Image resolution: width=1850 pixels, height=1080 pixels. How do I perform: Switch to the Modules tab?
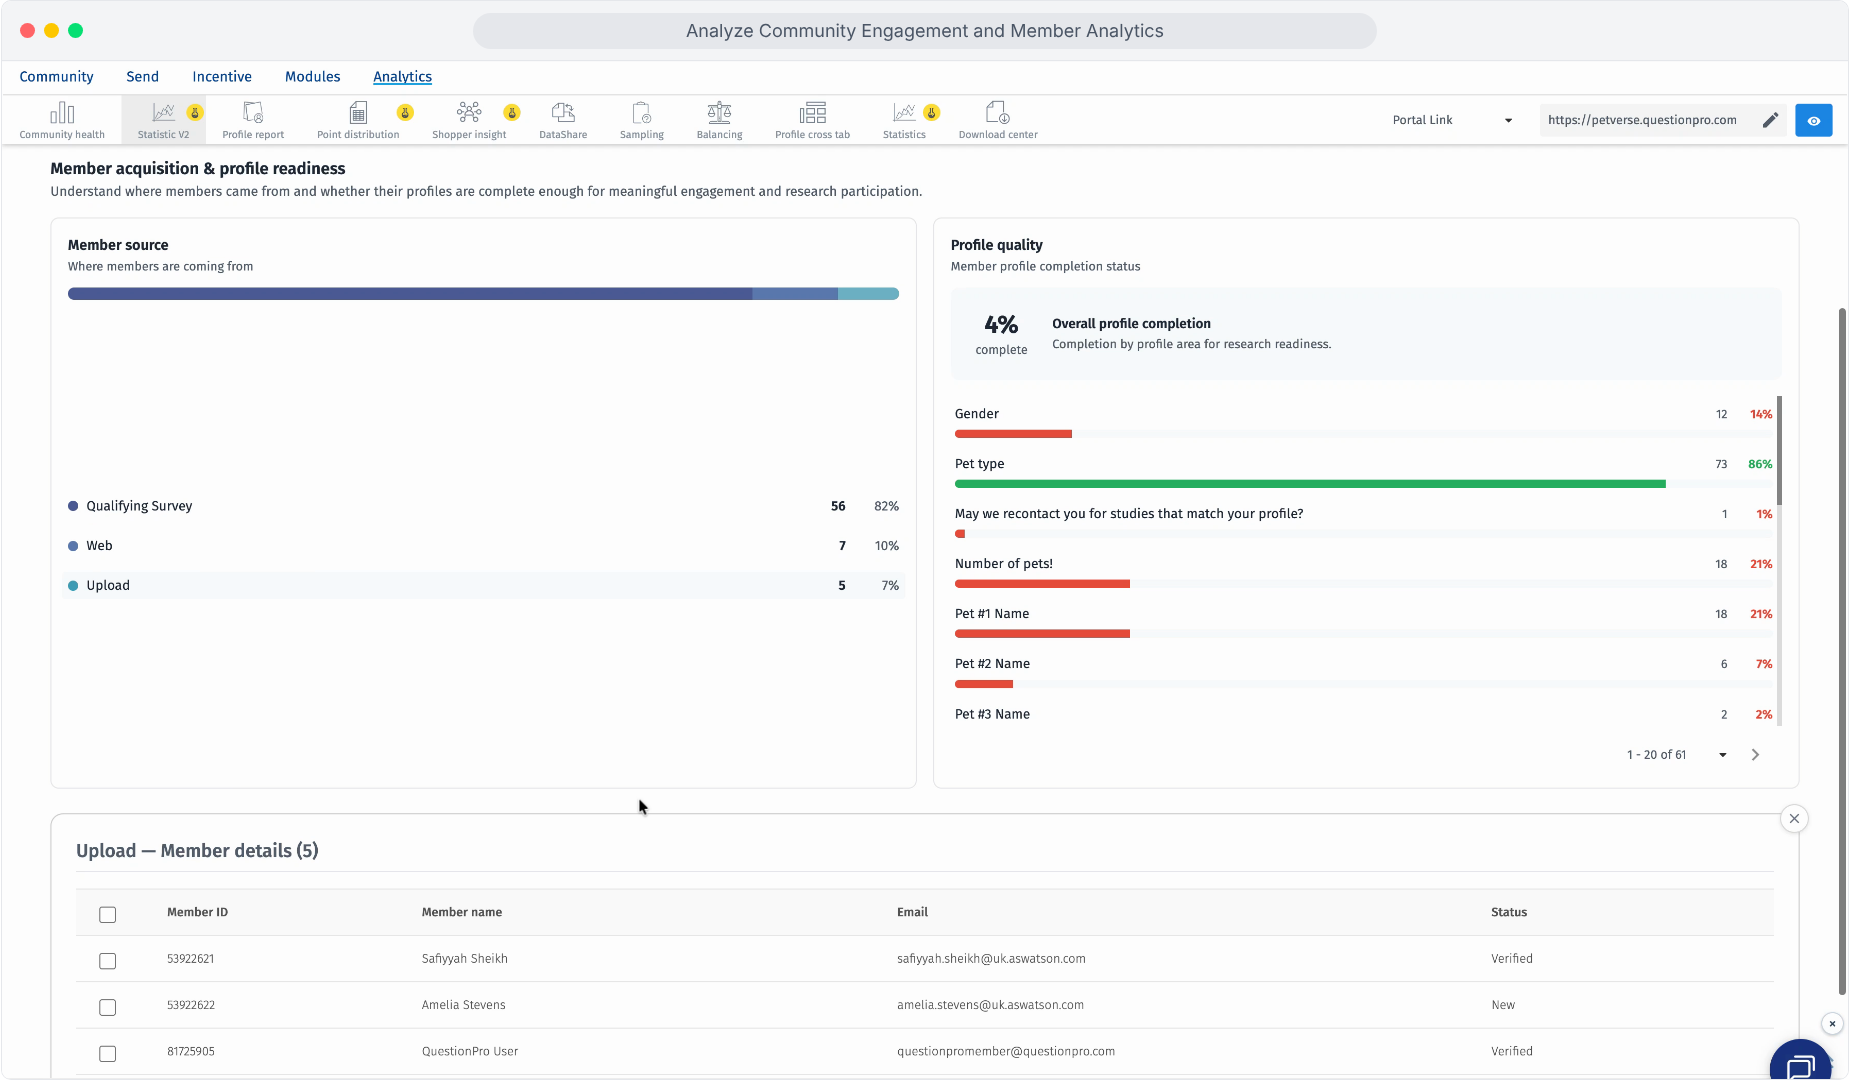point(312,77)
